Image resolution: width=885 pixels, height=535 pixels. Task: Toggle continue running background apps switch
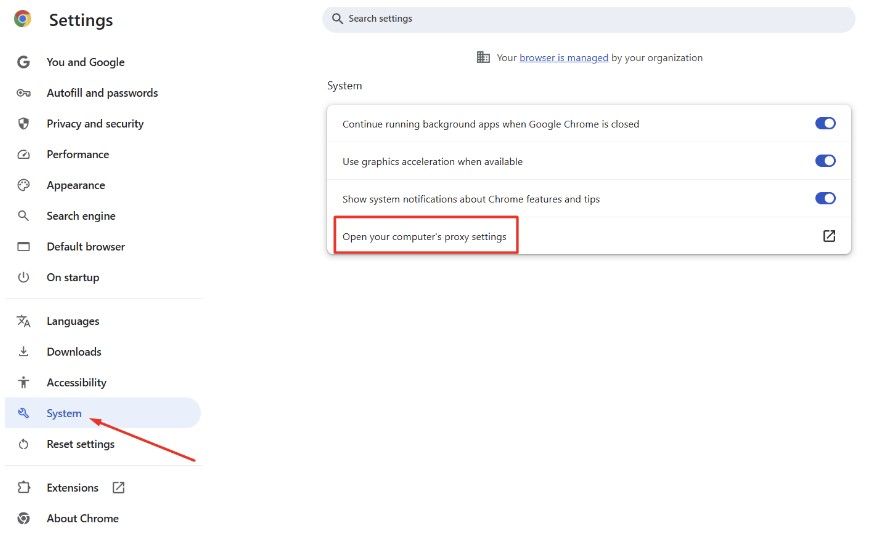coord(825,123)
